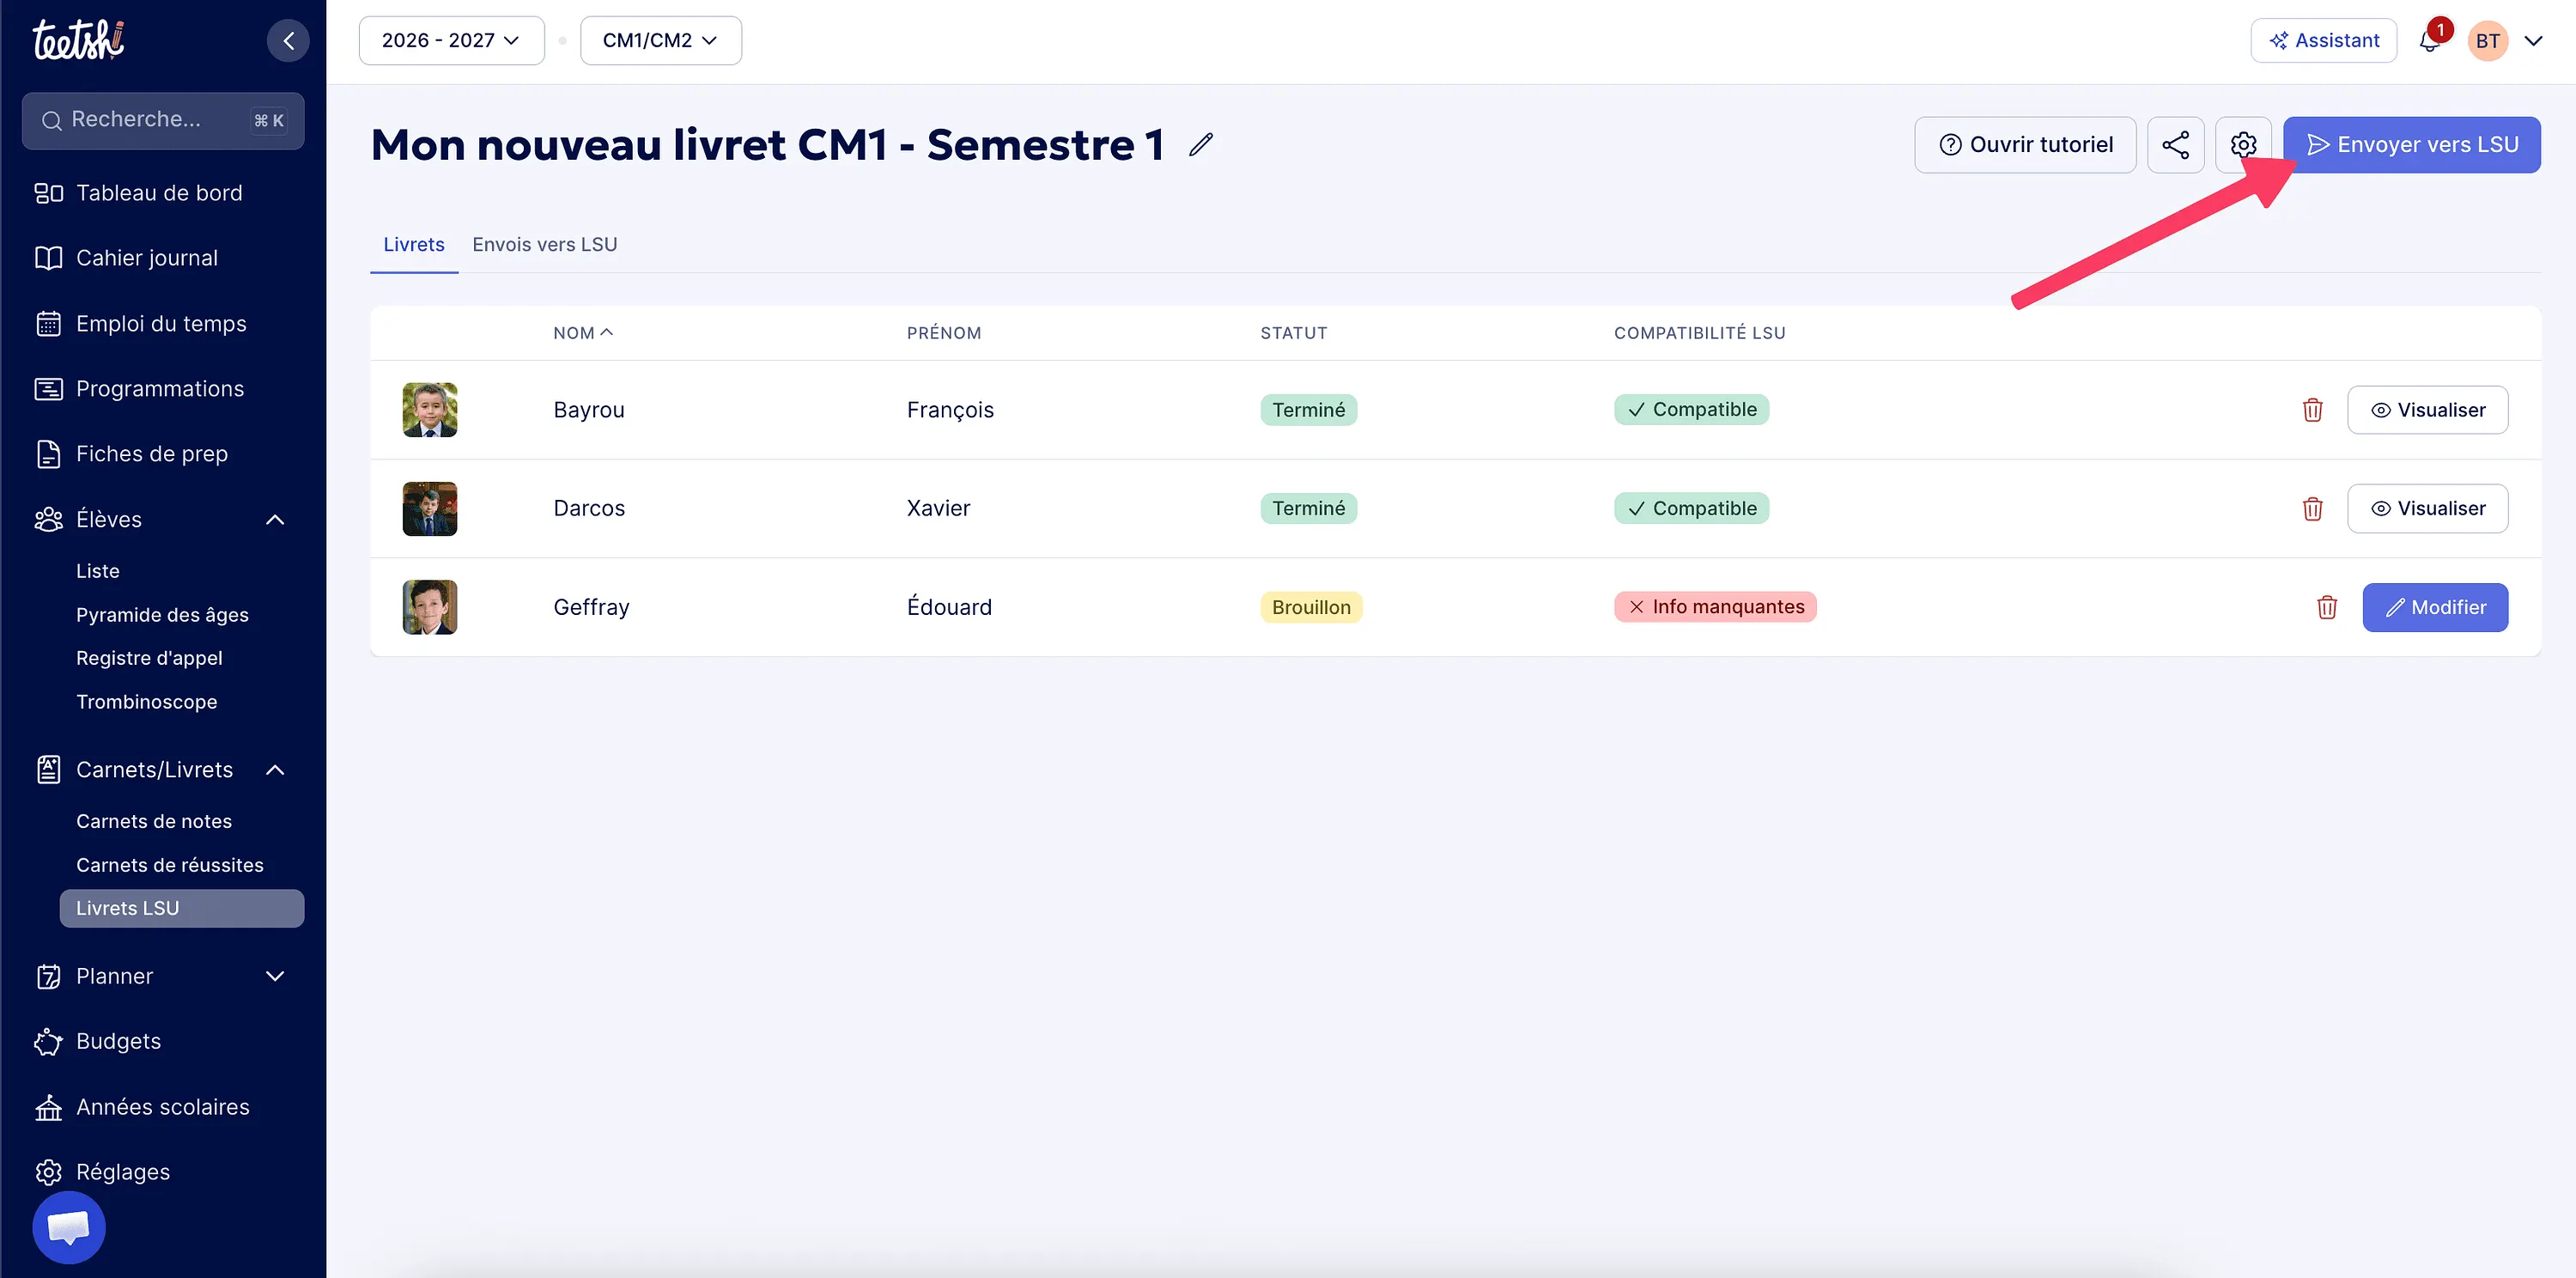Viewport: 2576px width, 1278px height.
Task: Delete Bayrou's livret with trash icon
Action: (x=2312, y=410)
